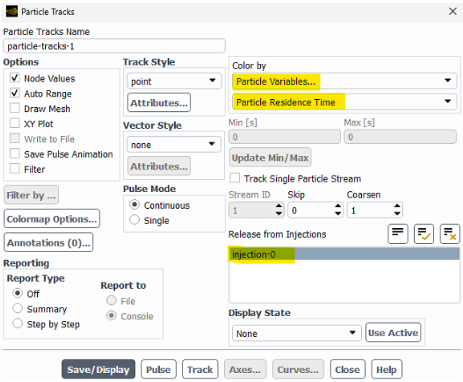
Task: Open Colormap Options
Action: 52,219
